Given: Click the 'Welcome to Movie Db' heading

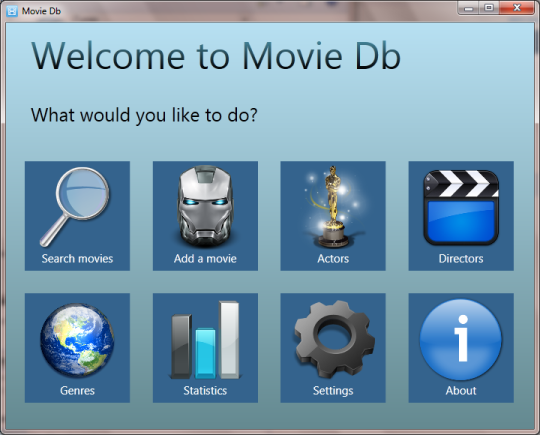Looking at the screenshot, I should pyautogui.click(x=216, y=56).
